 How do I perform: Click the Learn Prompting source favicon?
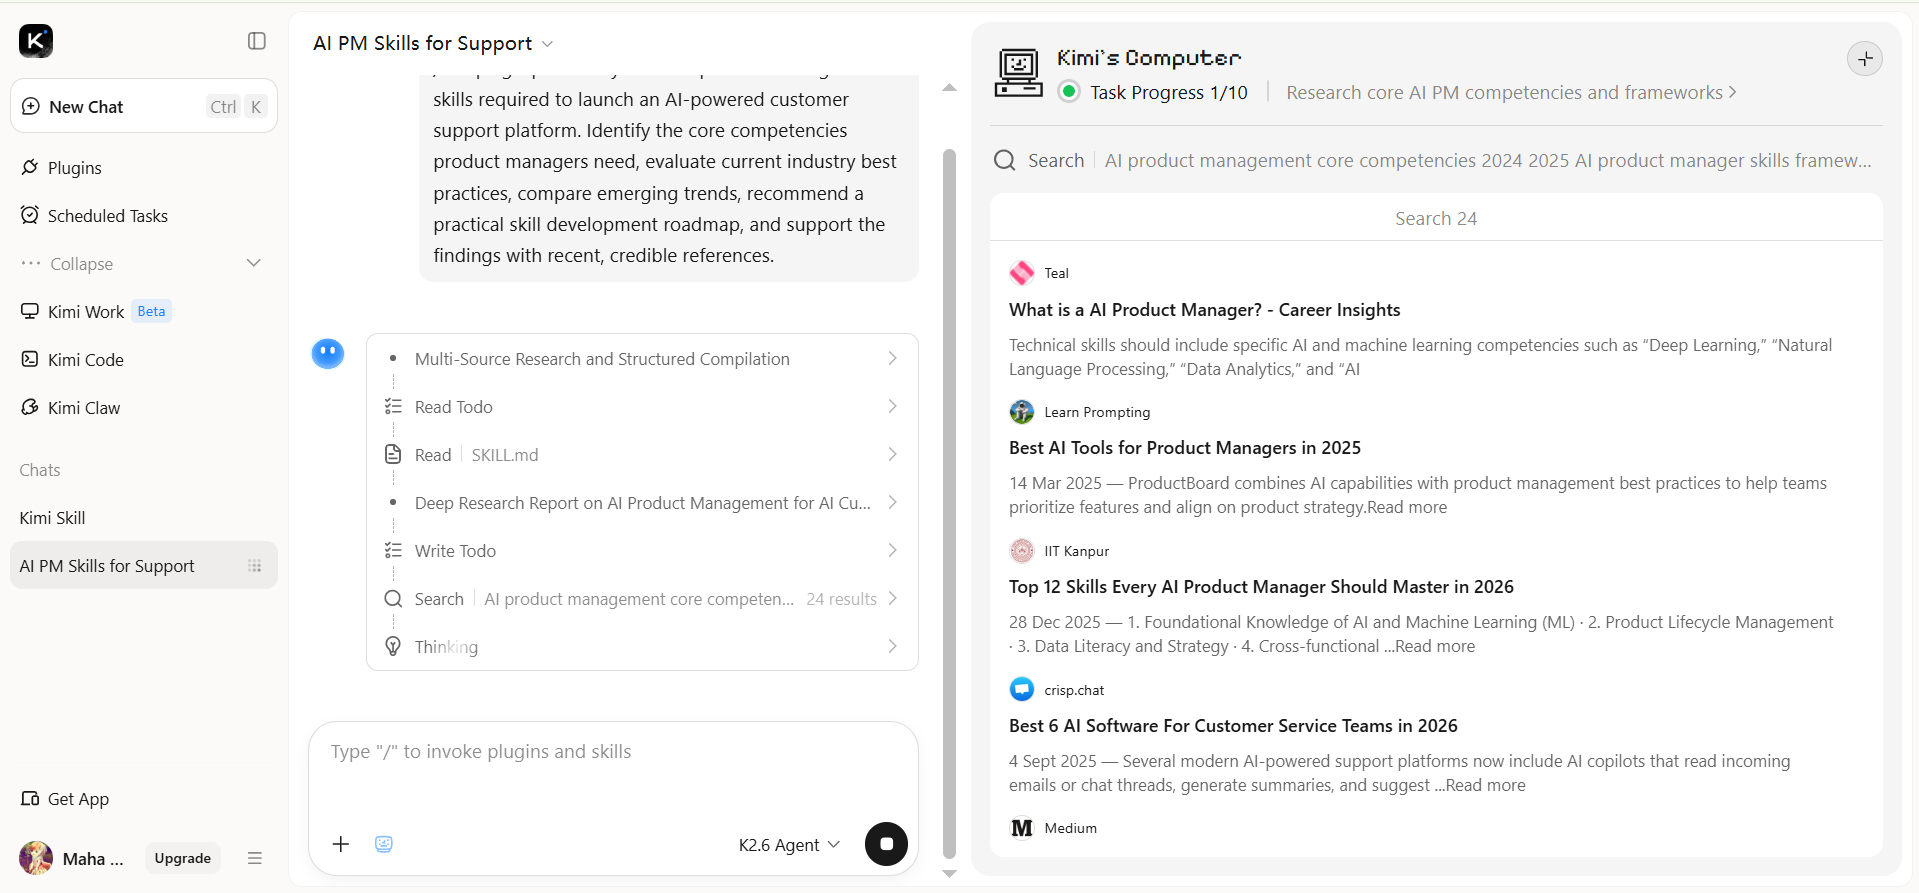click(x=1022, y=412)
